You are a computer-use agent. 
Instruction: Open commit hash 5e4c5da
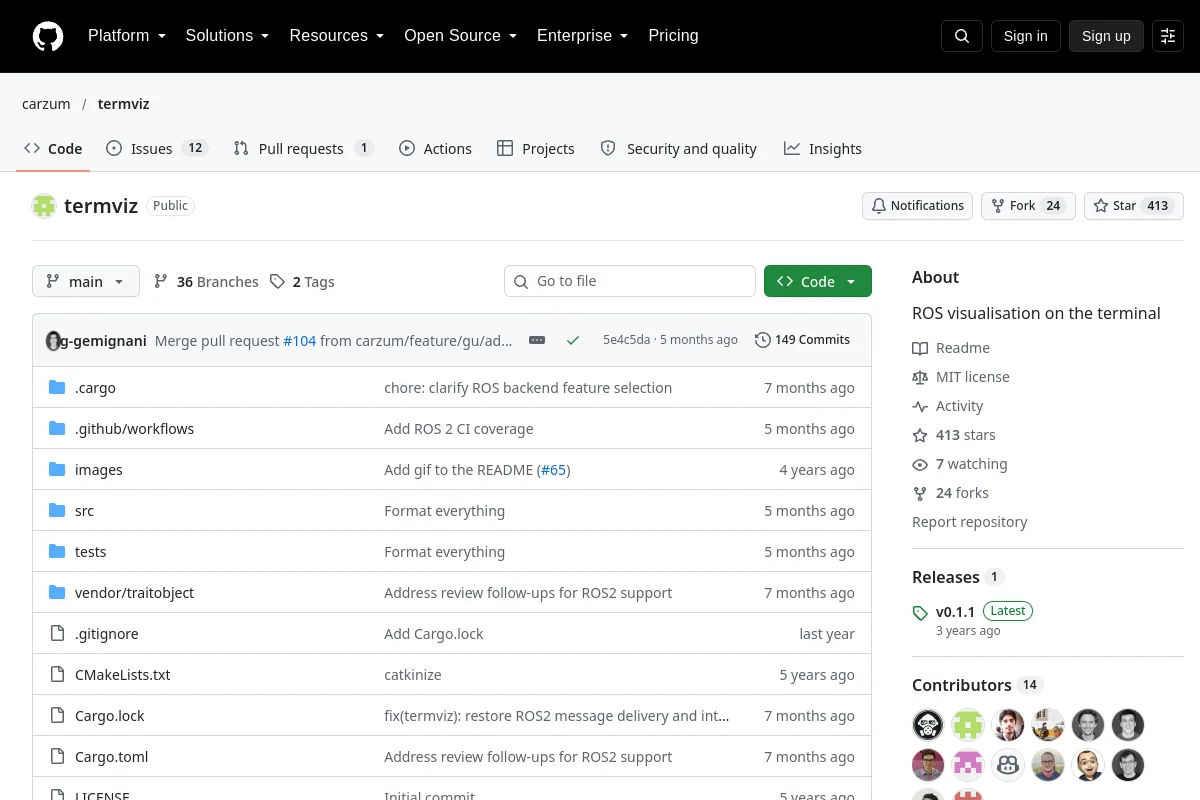tap(626, 340)
